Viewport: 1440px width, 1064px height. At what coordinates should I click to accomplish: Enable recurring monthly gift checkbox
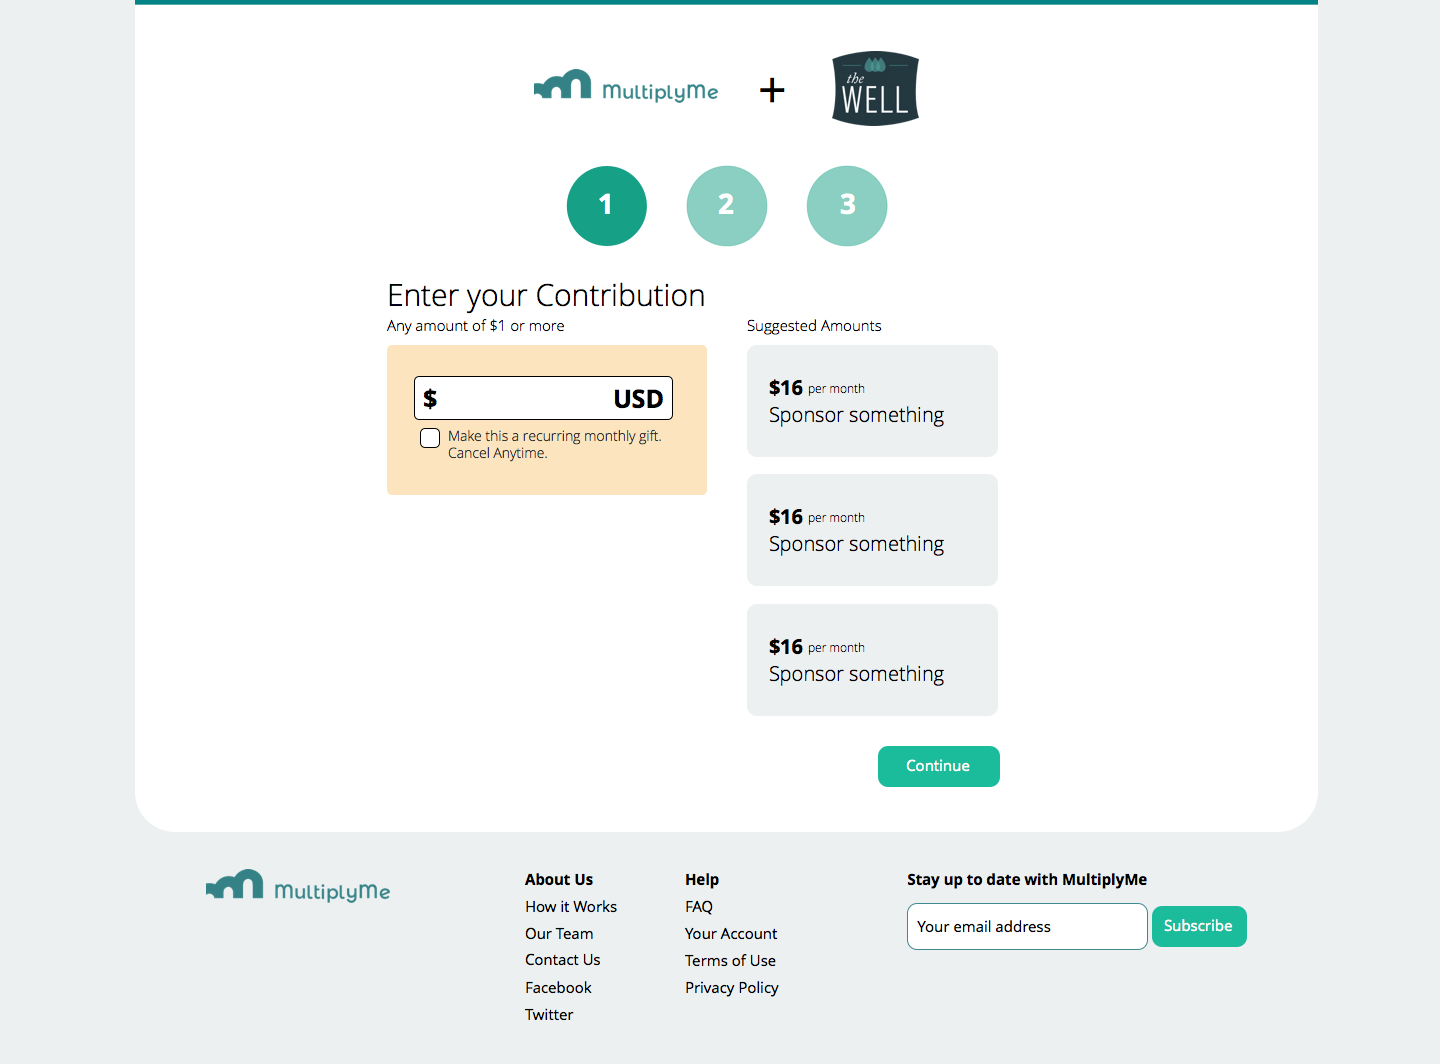point(430,438)
